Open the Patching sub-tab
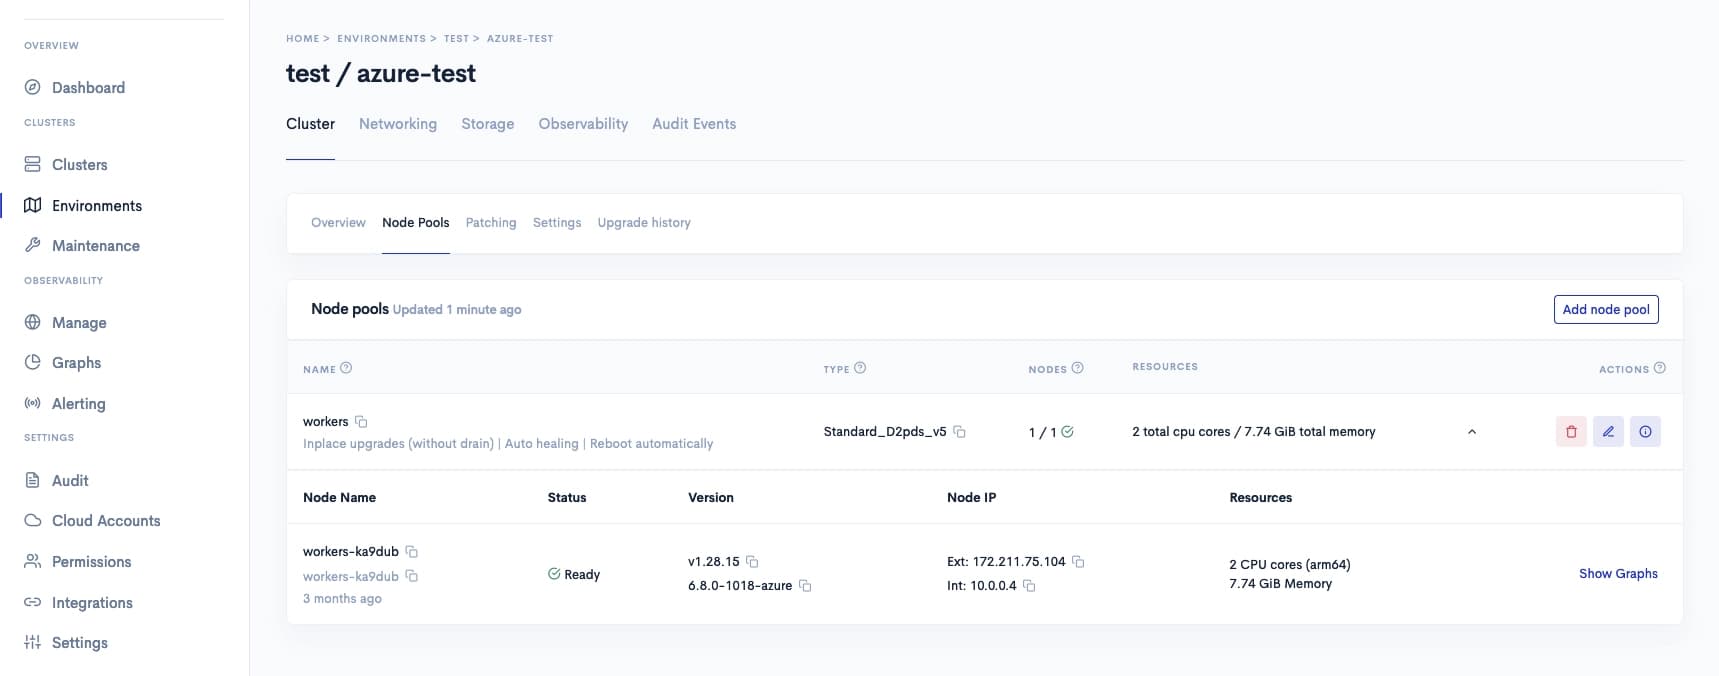This screenshot has height=676, width=1719. pyautogui.click(x=490, y=223)
